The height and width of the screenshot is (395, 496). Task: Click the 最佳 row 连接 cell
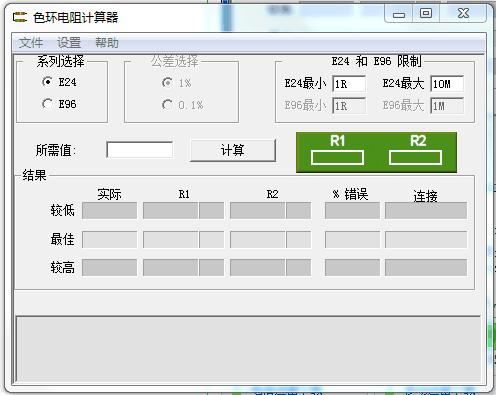pos(426,240)
